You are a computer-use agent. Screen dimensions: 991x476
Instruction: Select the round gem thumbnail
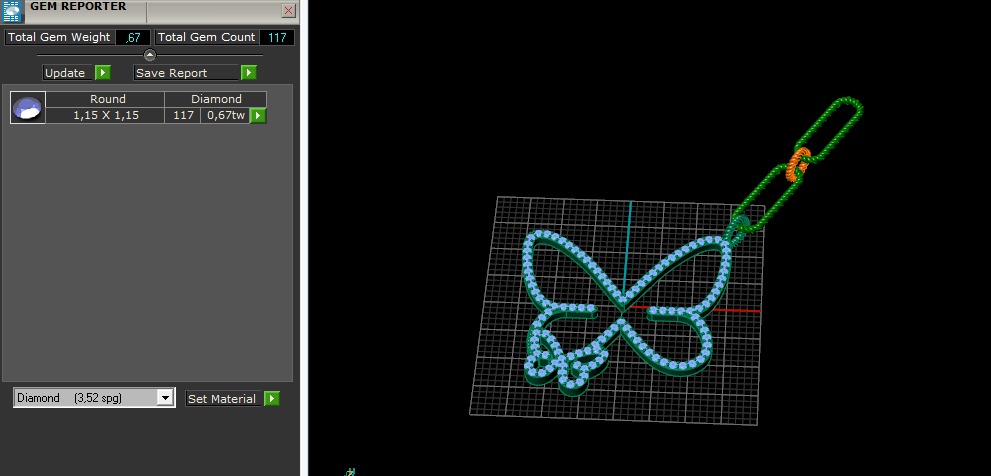28,107
